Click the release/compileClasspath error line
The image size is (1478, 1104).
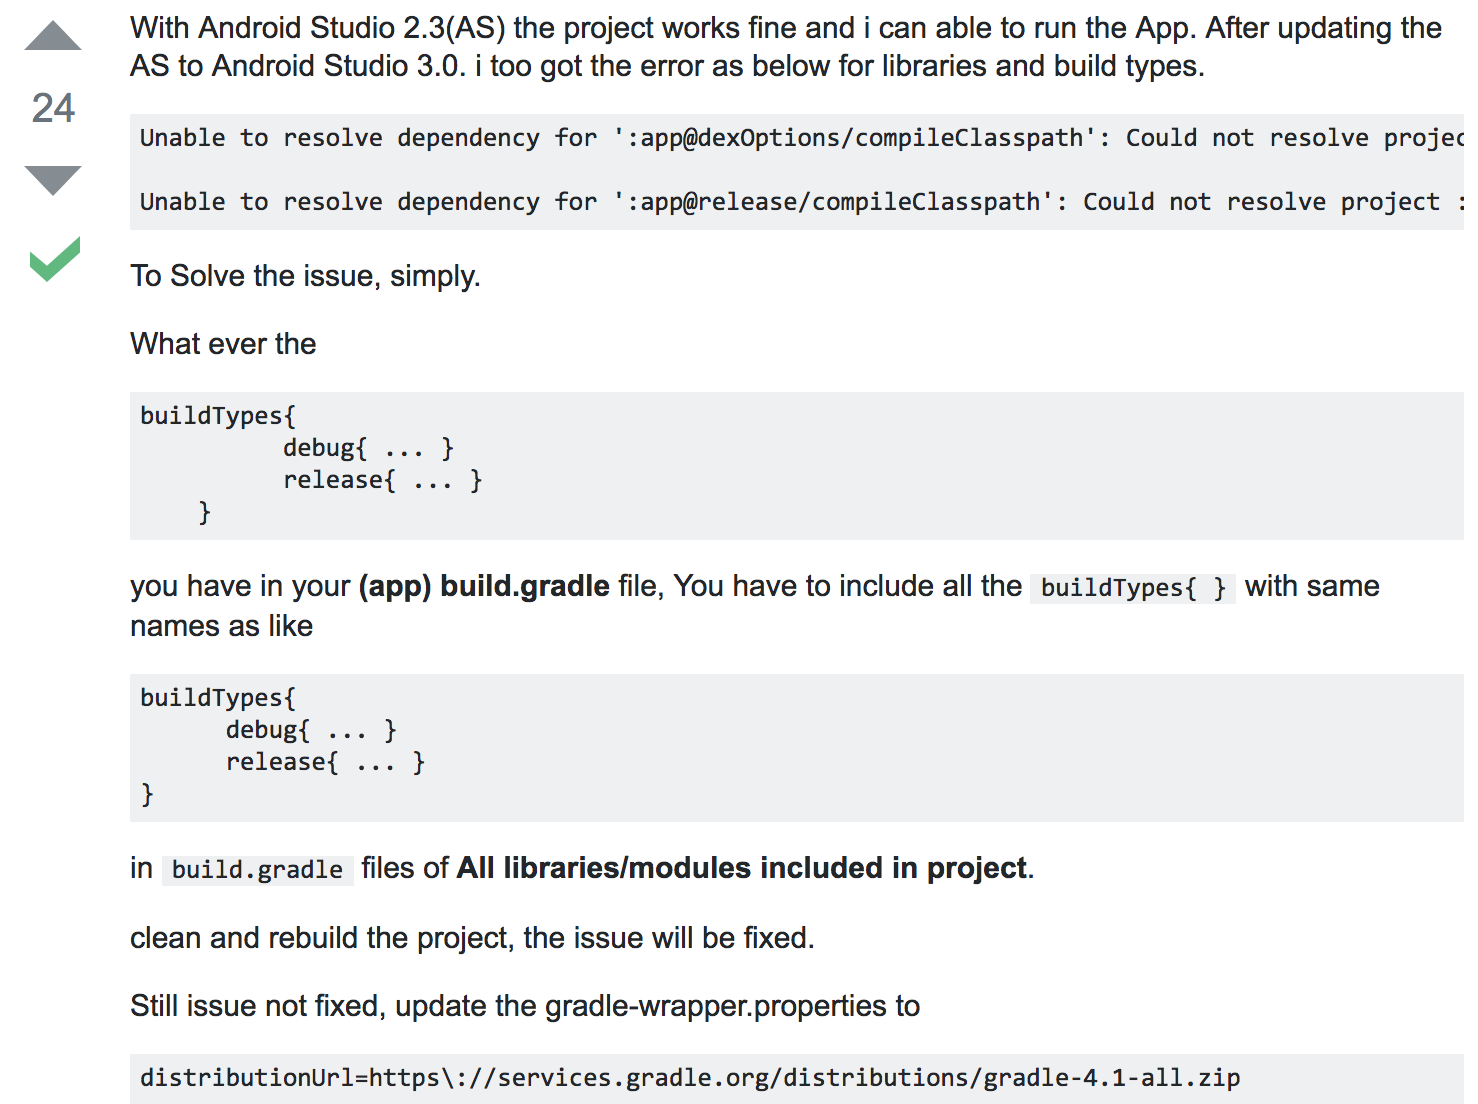pos(801,202)
